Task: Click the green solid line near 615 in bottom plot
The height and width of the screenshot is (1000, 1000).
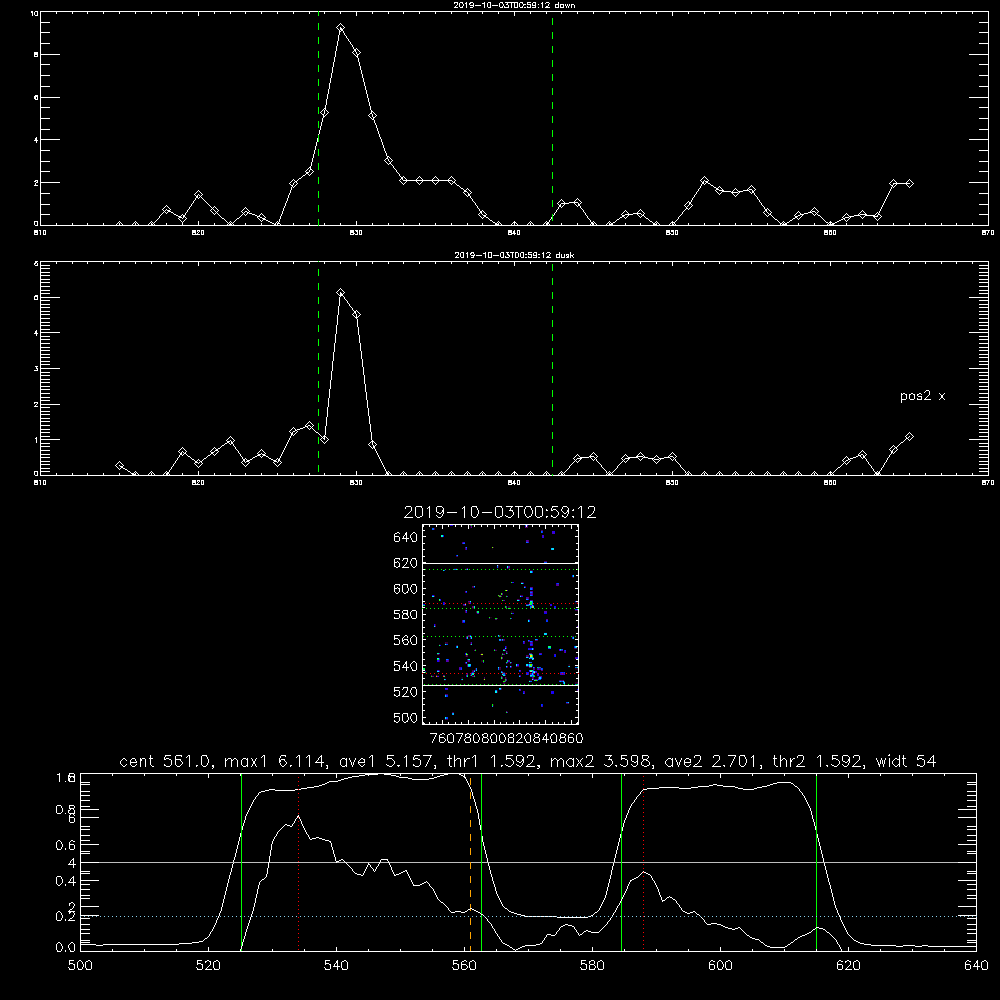Action: pyautogui.click(x=816, y=862)
